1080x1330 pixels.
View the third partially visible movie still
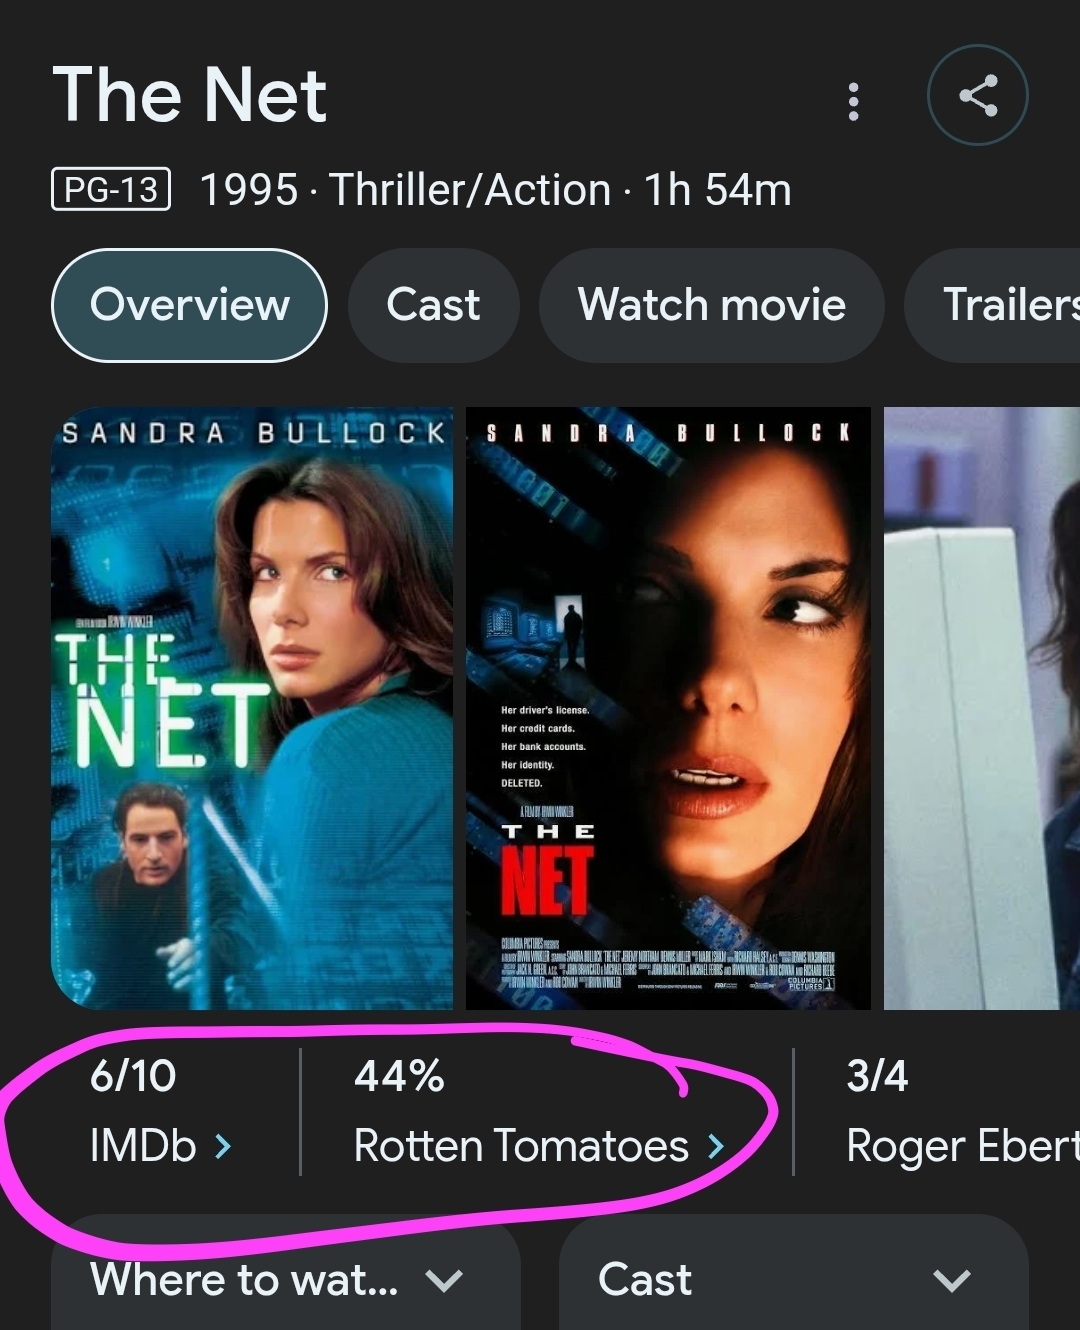click(x=982, y=708)
